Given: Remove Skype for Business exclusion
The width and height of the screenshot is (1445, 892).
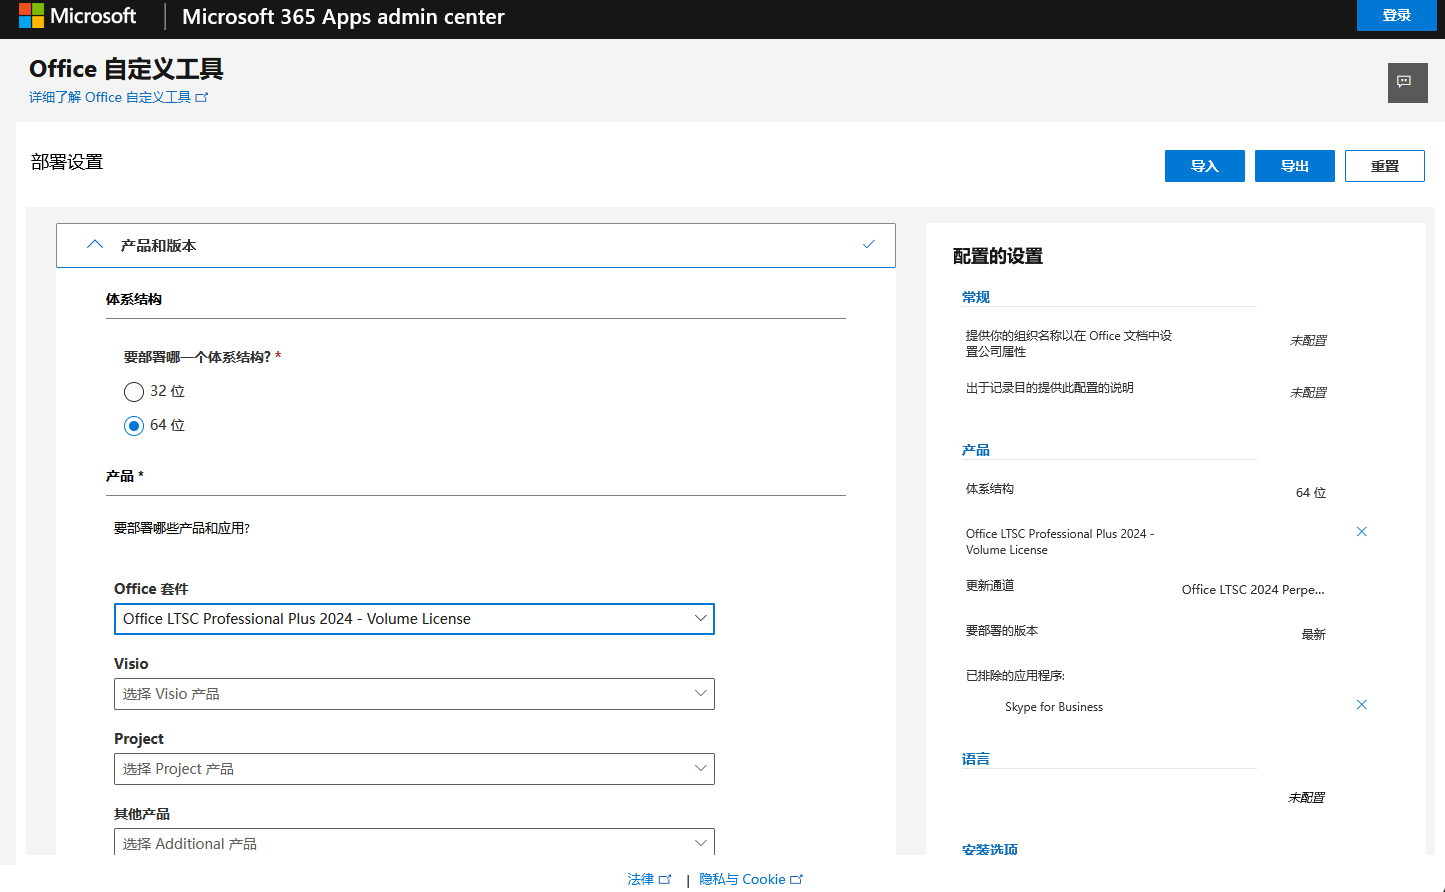Looking at the screenshot, I should tap(1361, 705).
